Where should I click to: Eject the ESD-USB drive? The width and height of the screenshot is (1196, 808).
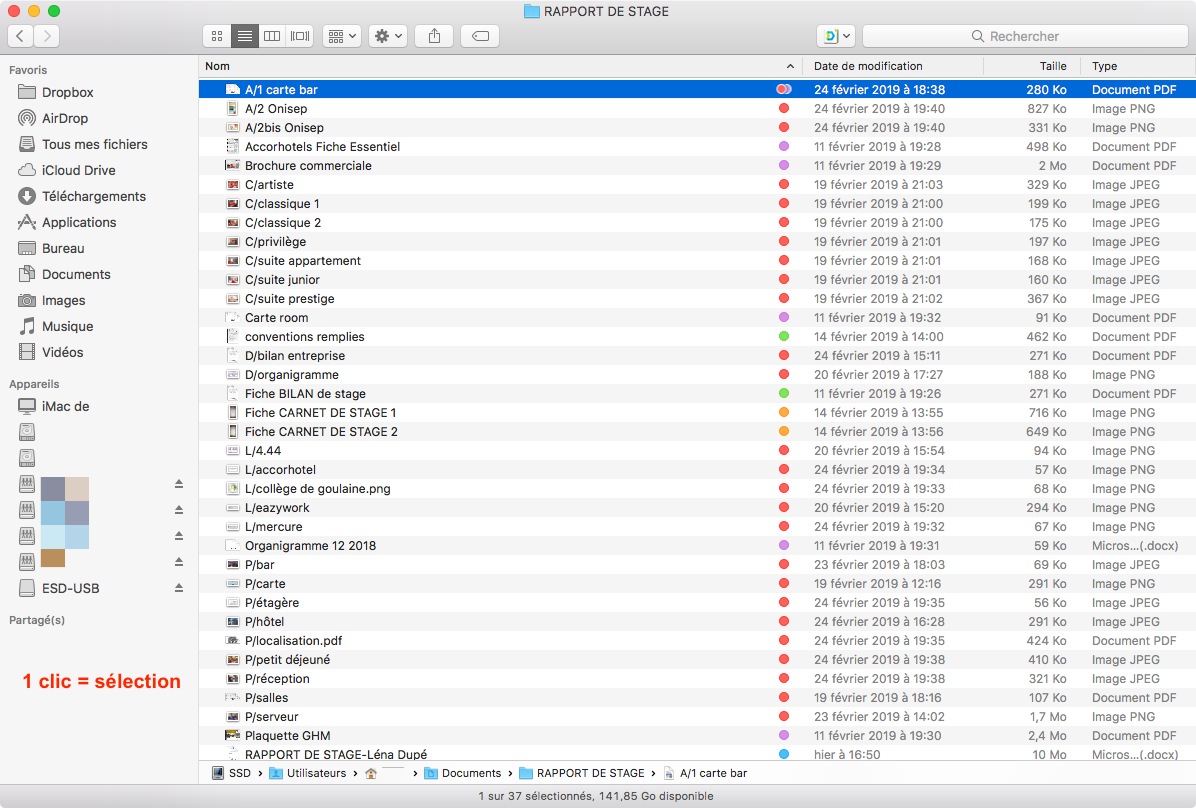[179, 588]
